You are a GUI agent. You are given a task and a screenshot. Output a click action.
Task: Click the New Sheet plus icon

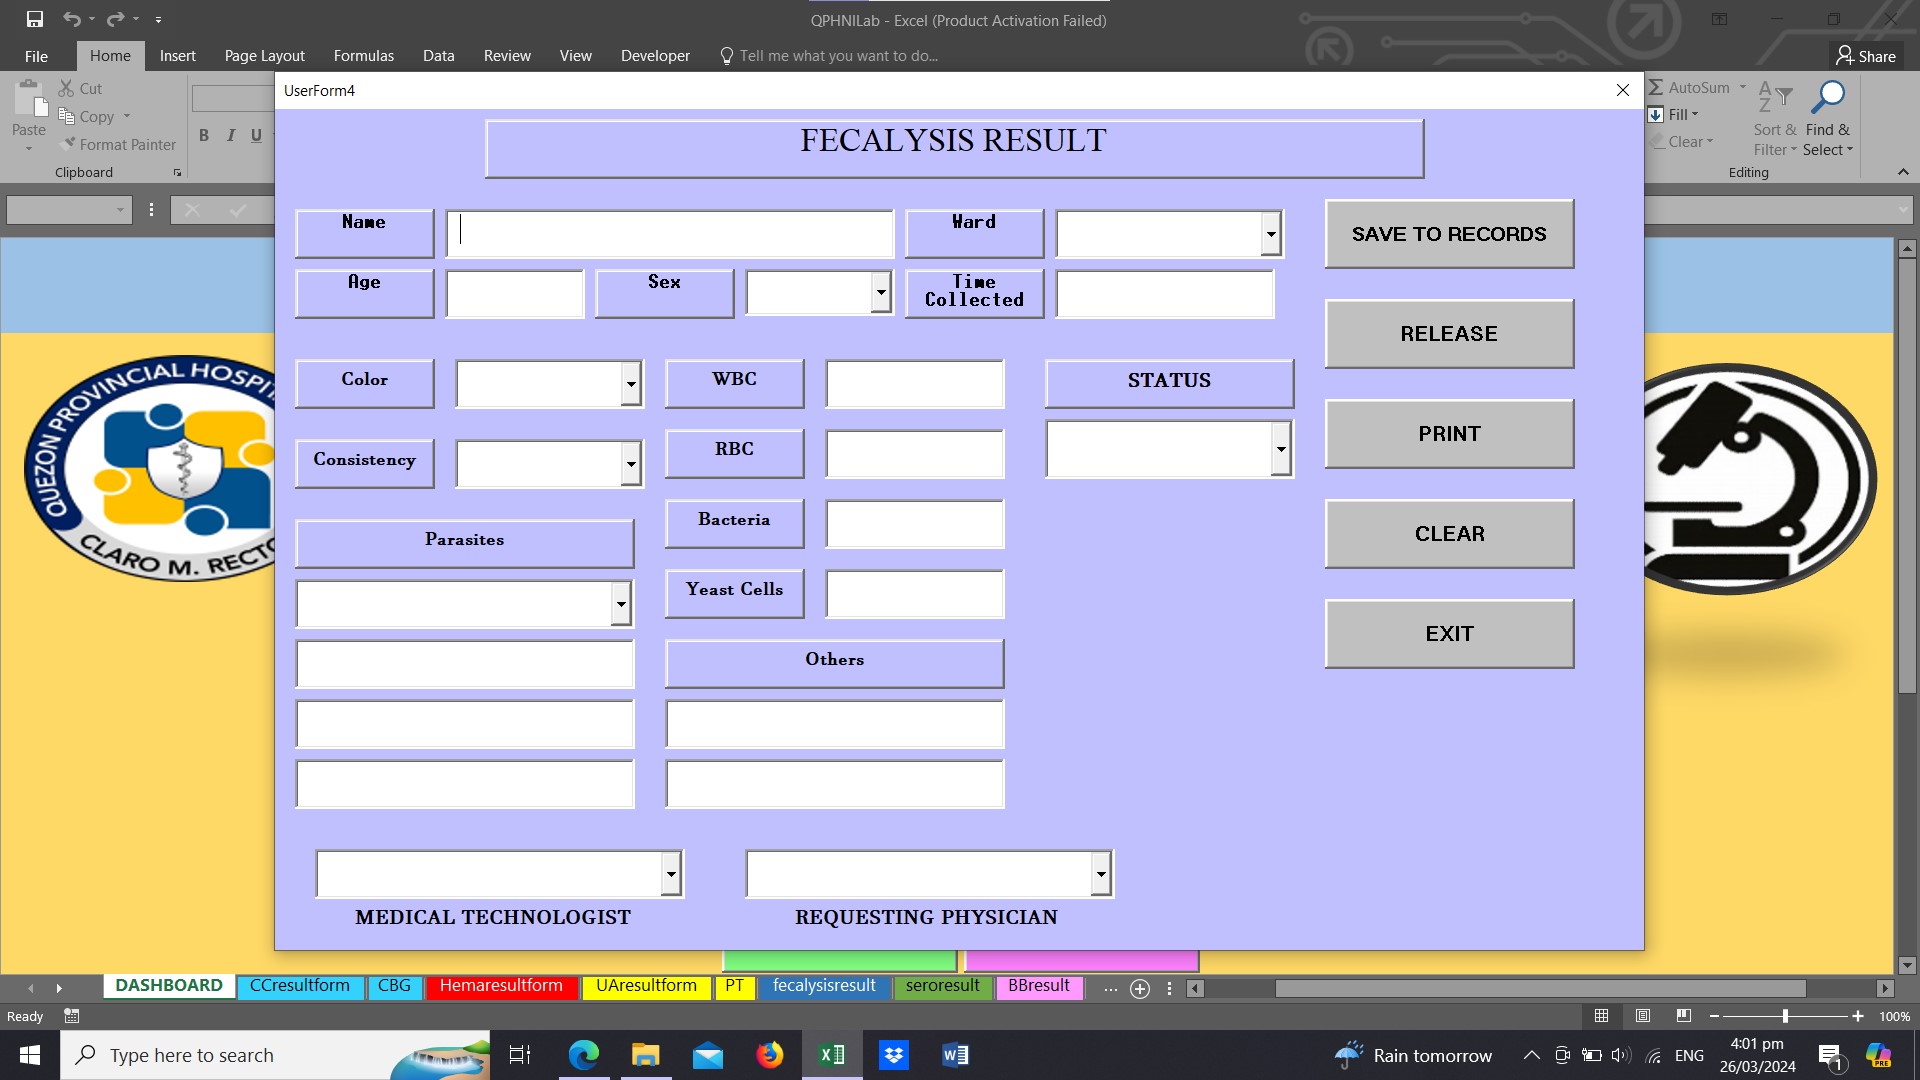1139,989
